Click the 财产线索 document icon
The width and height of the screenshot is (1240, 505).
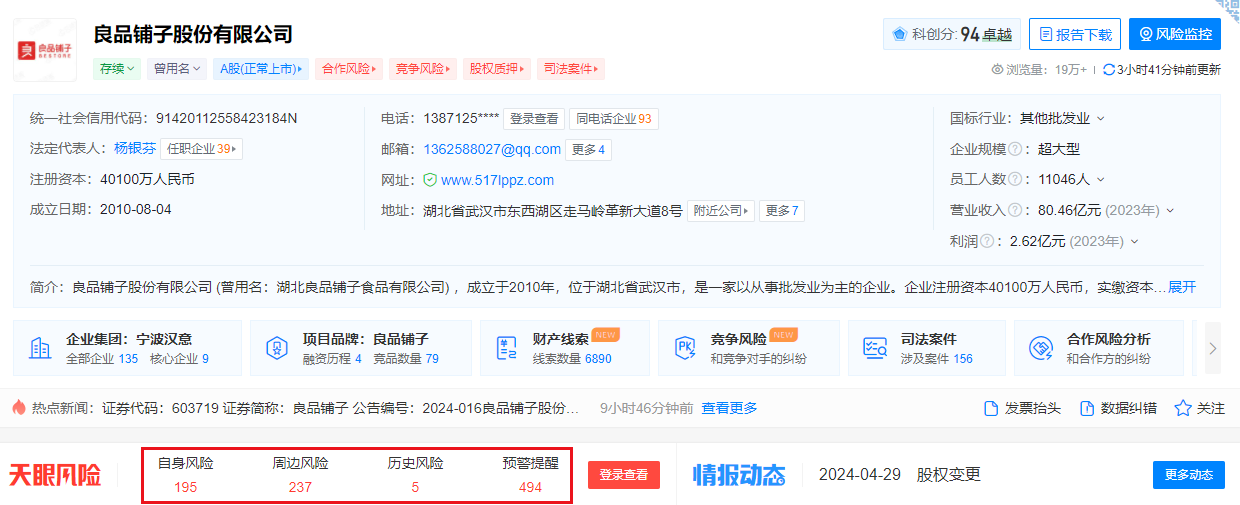(506, 348)
